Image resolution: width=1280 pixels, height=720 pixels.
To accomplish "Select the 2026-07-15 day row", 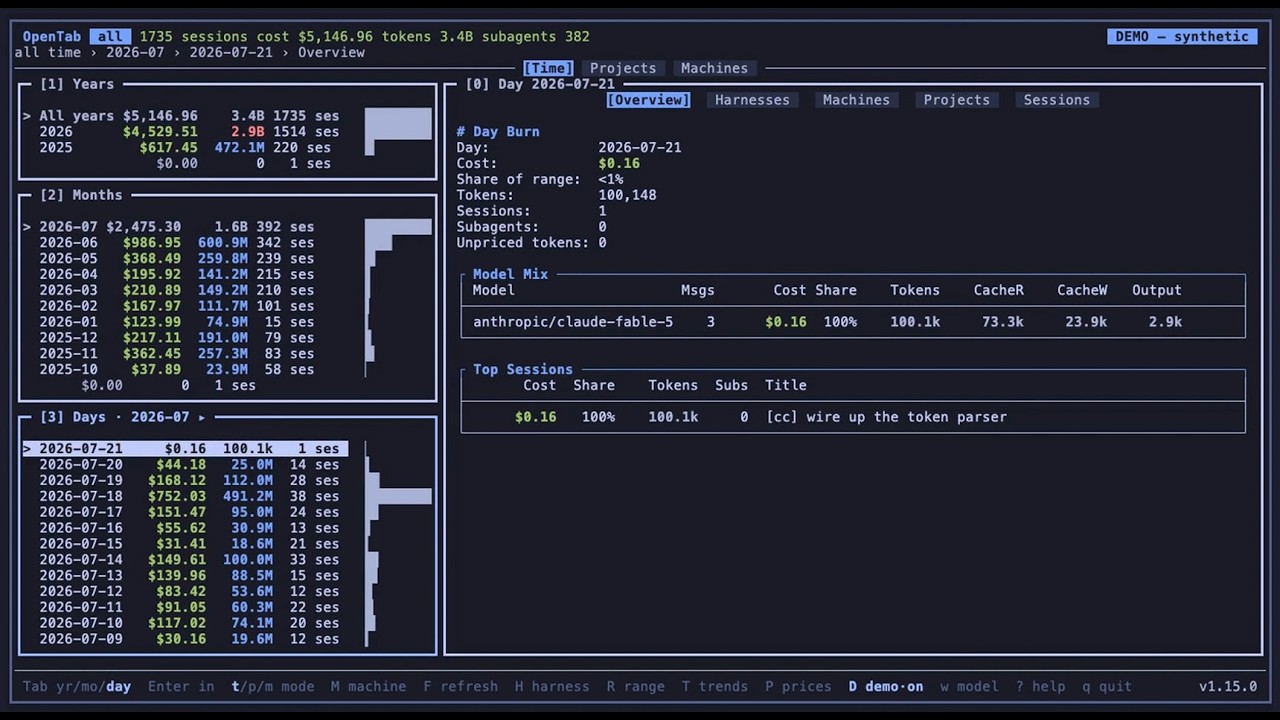I will (185, 544).
